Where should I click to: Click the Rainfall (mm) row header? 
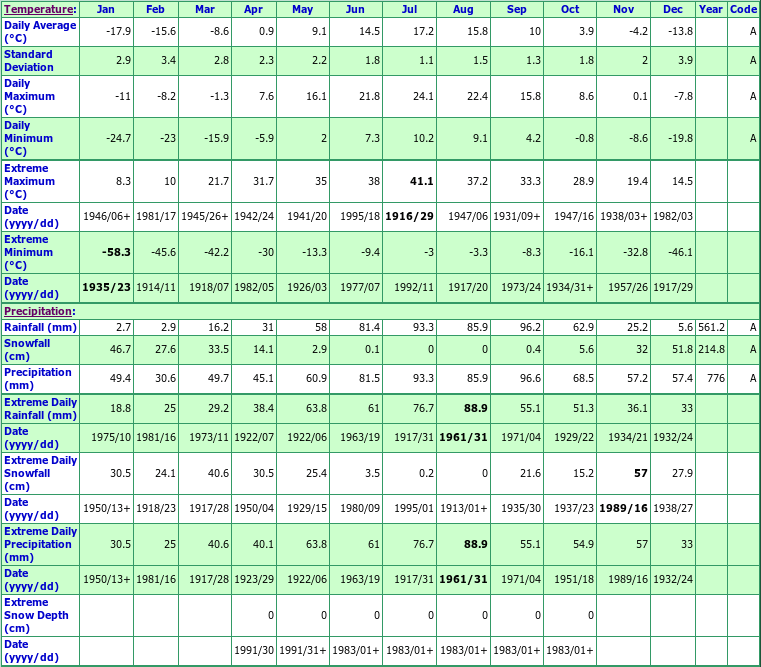coord(39,327)
